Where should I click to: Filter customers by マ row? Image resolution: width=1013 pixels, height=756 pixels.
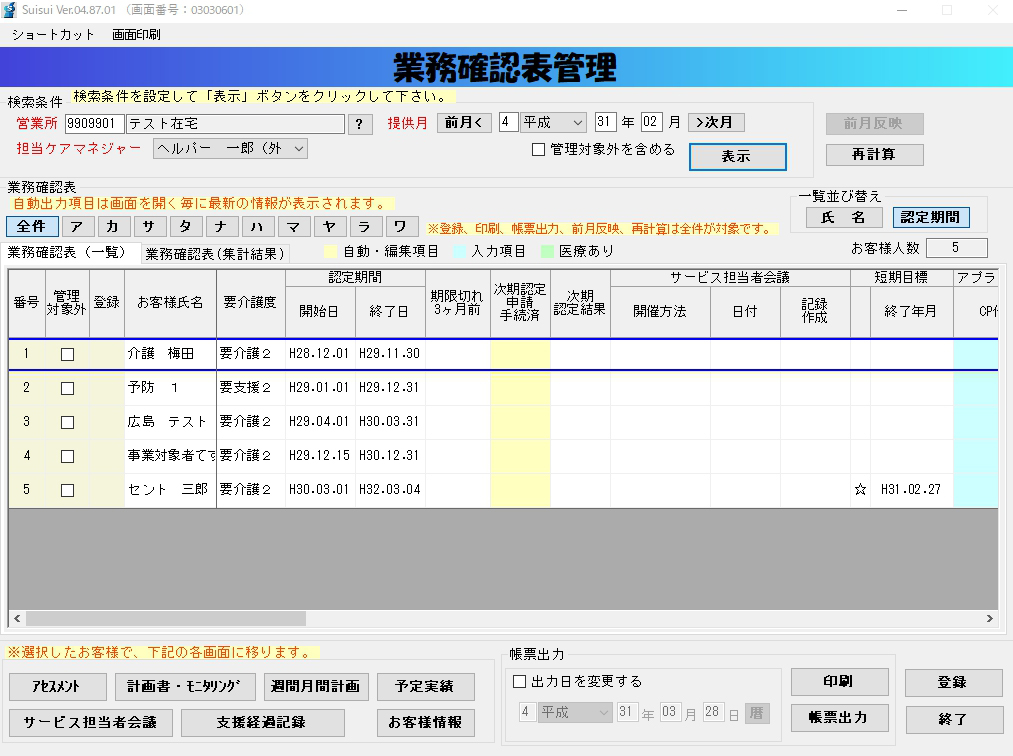click(x=293, y=227)
